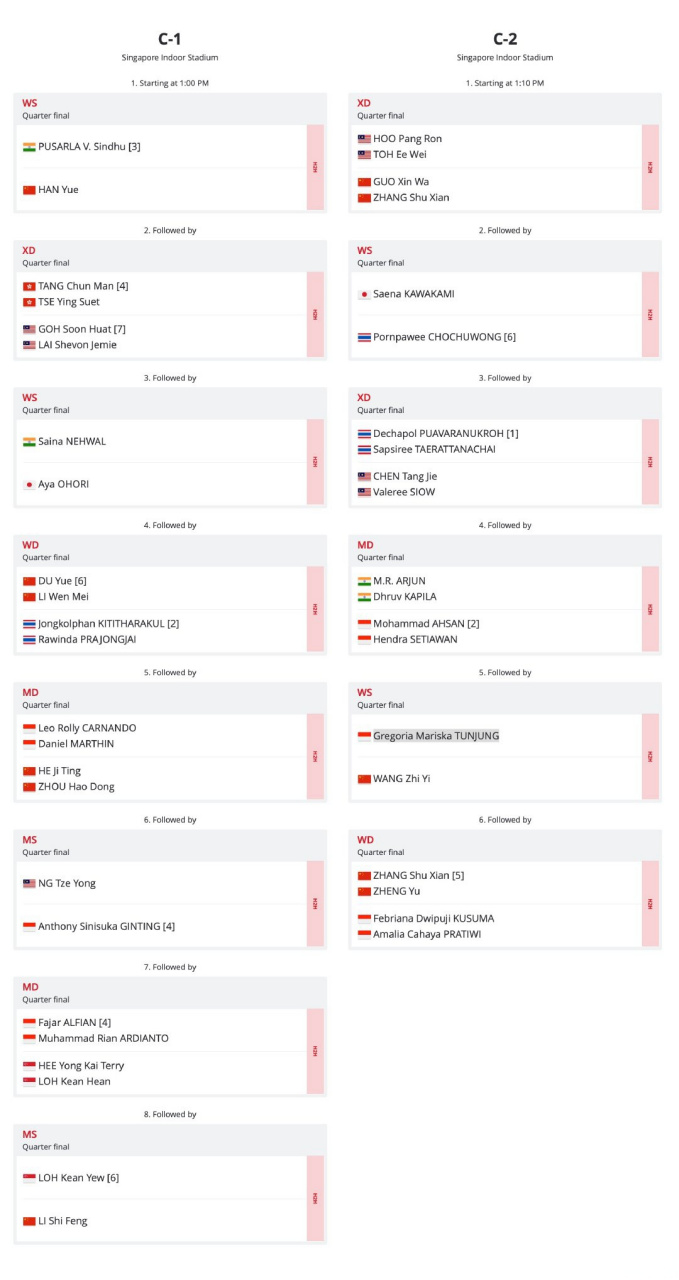This screenshot has width=679, height=1280.
Task: View H2H for NG Tze Yong vs GINTING
Action: click(x=315, y=904)
